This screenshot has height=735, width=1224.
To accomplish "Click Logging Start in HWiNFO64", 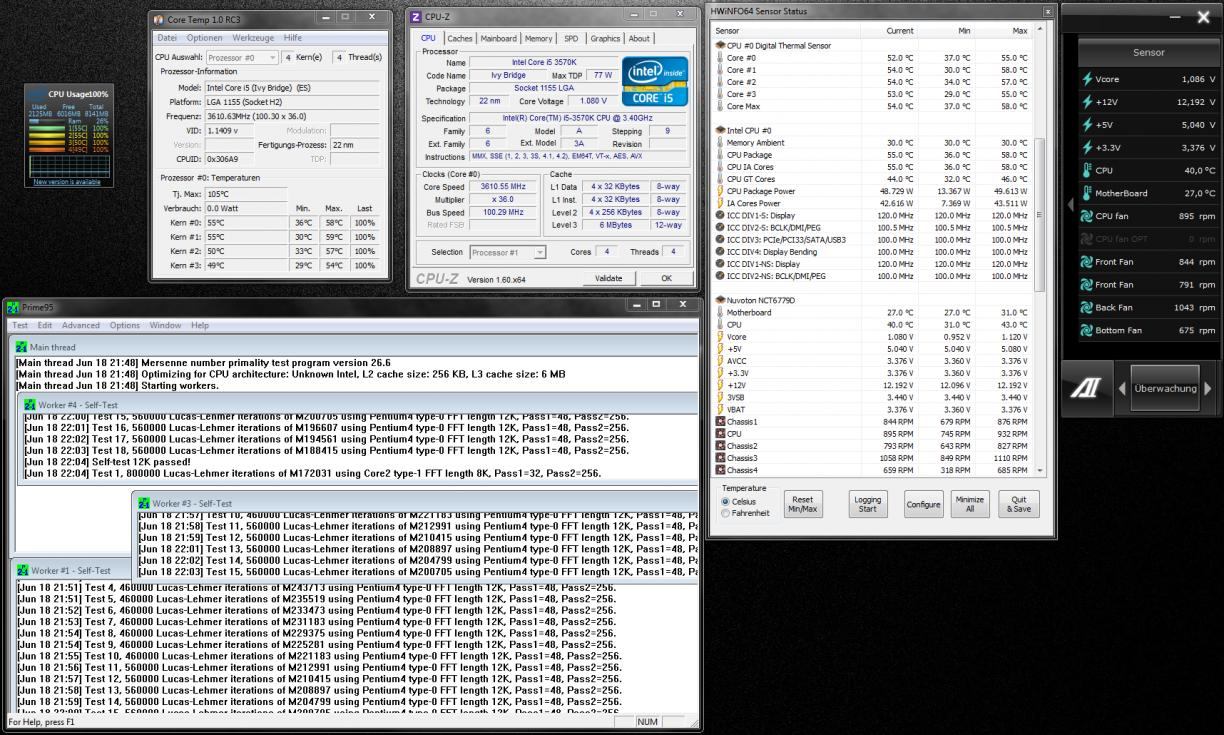I will pyautogui.click(x=867, y=503).
